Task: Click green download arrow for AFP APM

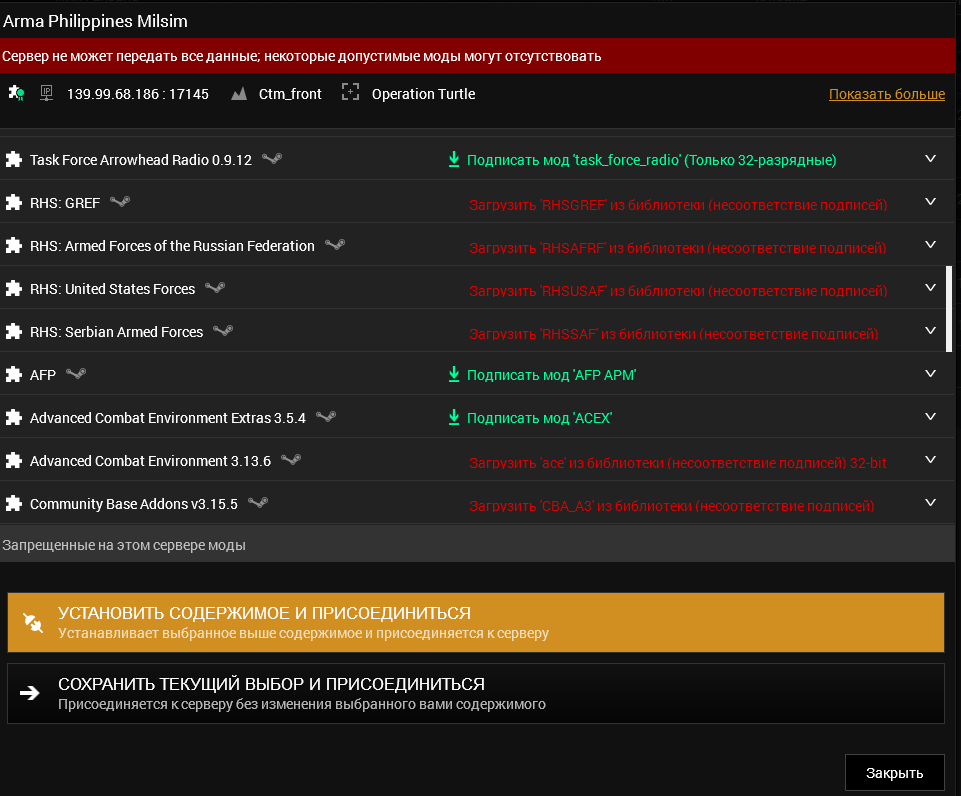Action: click(454, 374)
